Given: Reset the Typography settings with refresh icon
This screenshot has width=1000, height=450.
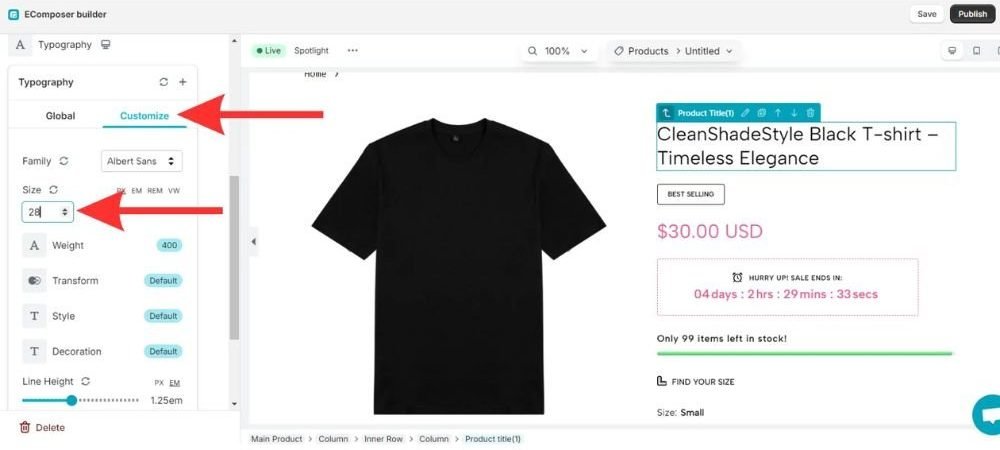Looking at the screenshot, I should click(x=164, y=82).
